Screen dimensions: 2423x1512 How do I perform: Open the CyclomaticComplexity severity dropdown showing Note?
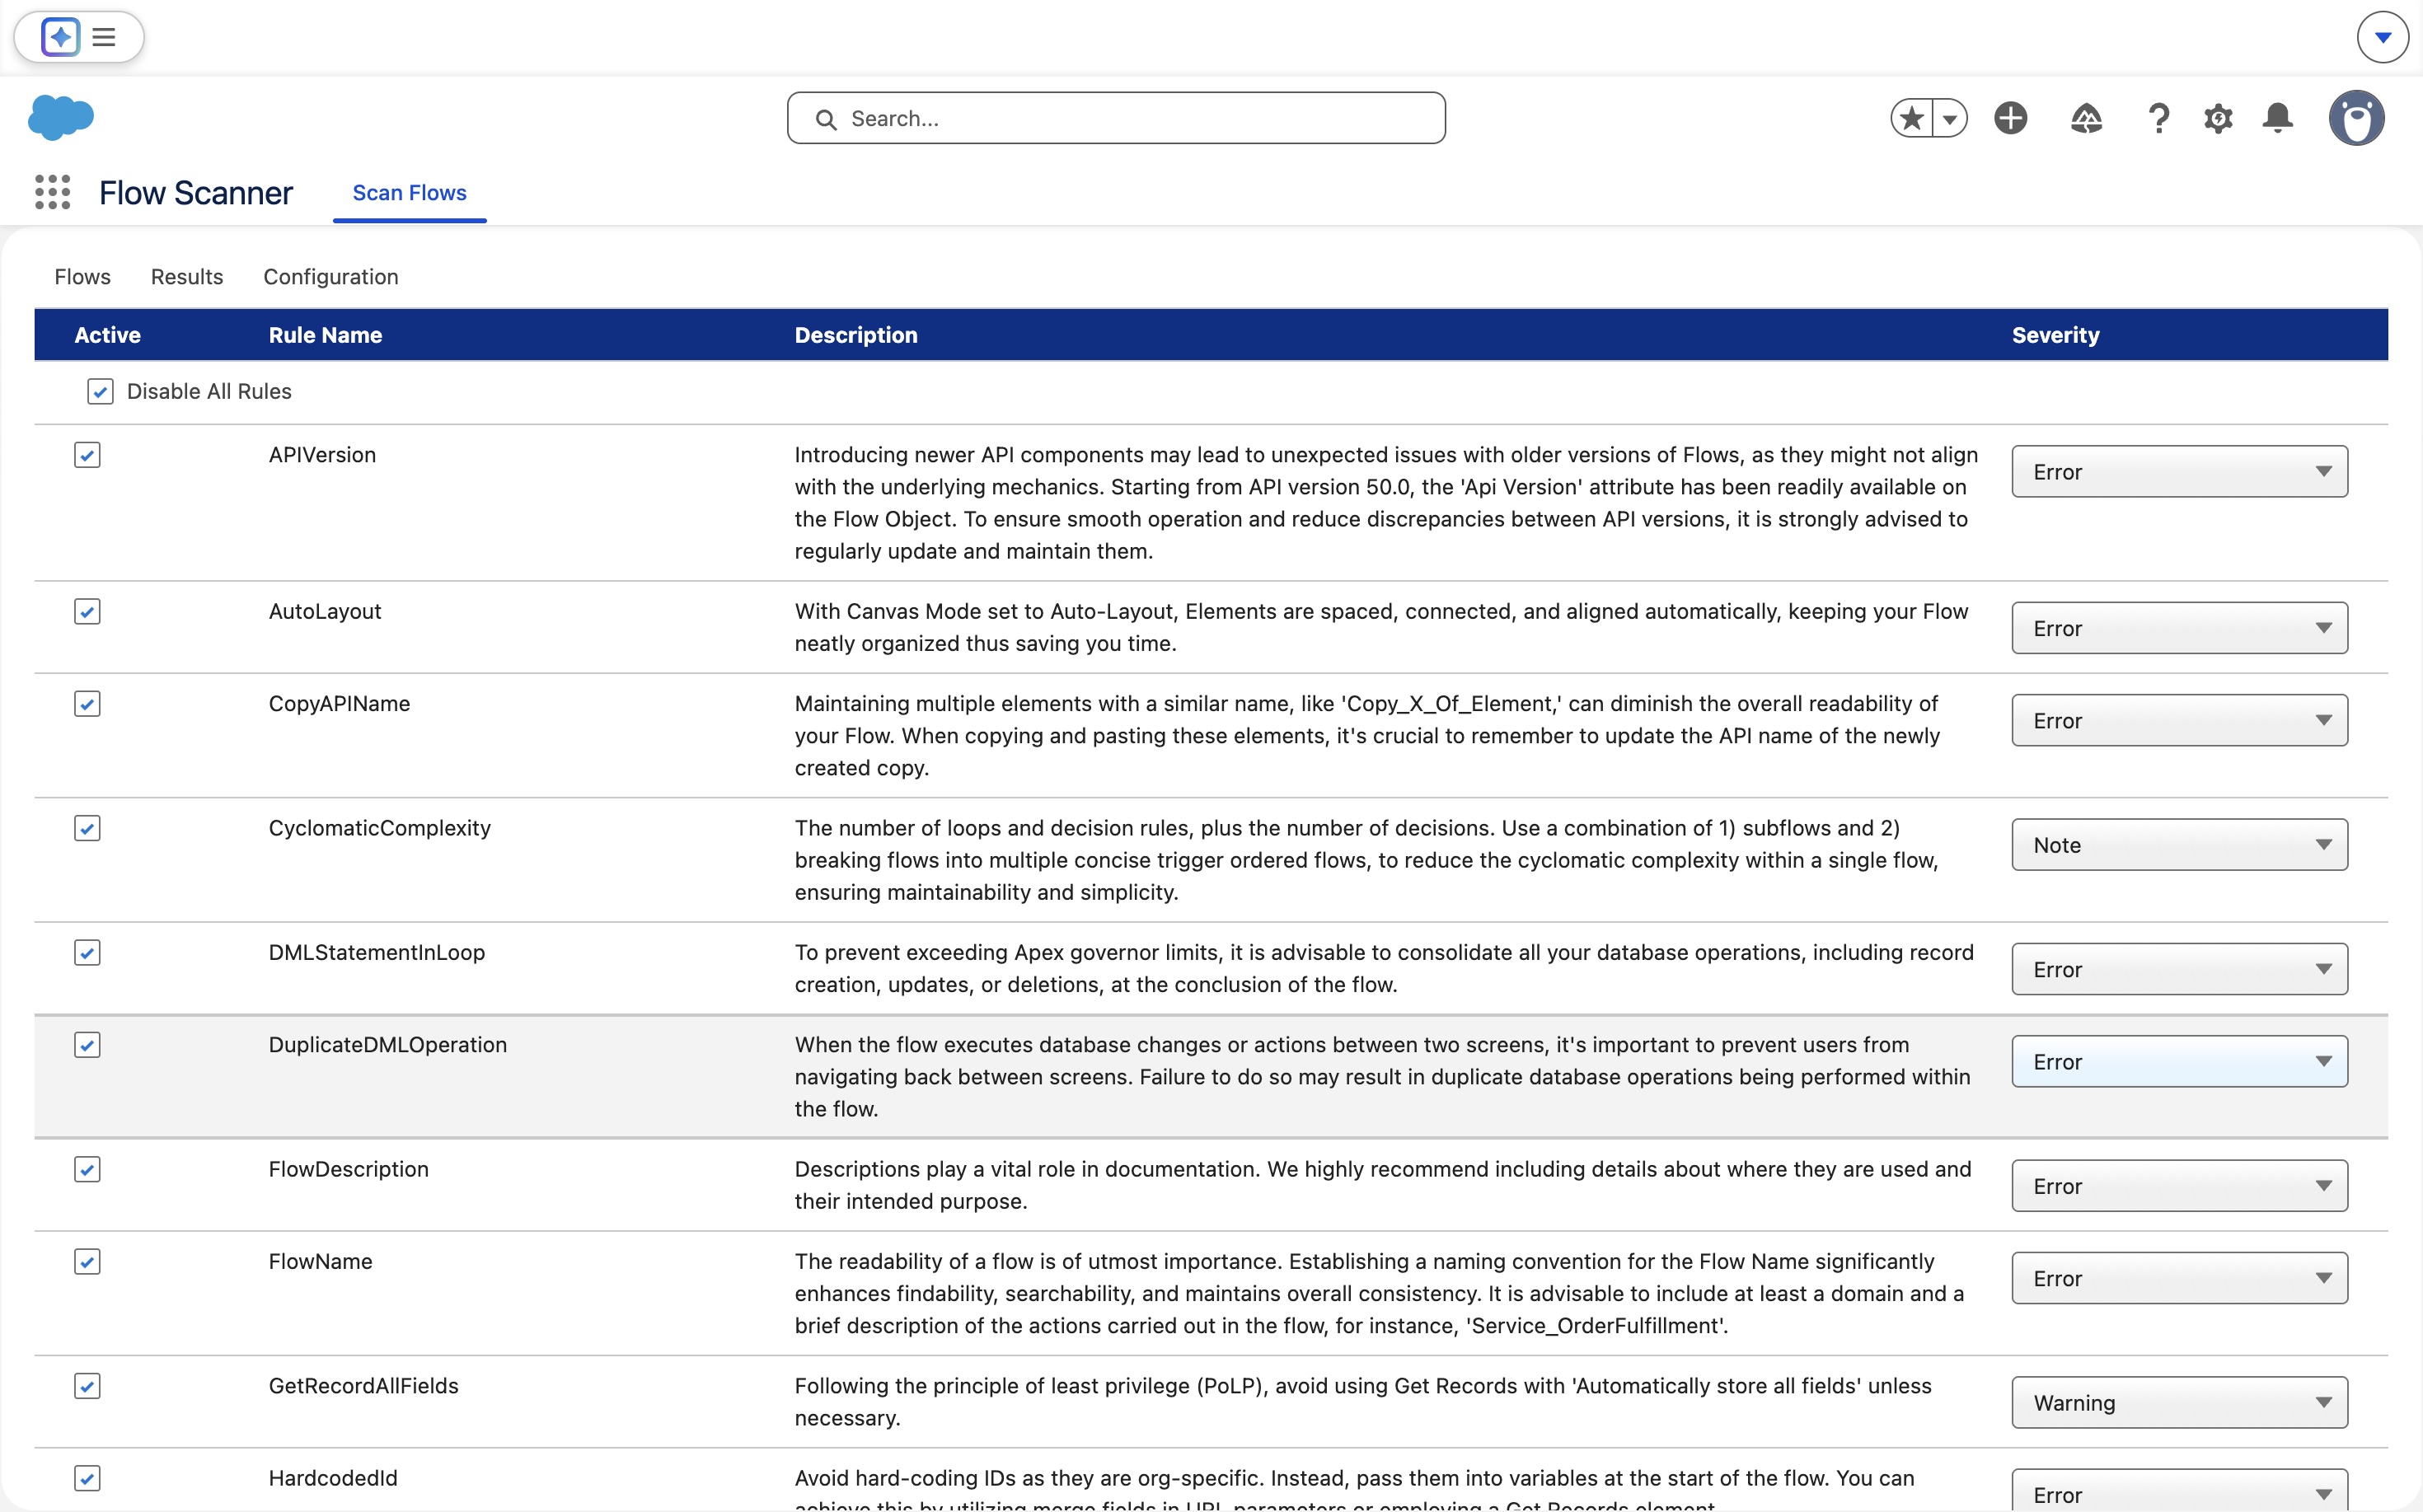[x=2178, y=845]
